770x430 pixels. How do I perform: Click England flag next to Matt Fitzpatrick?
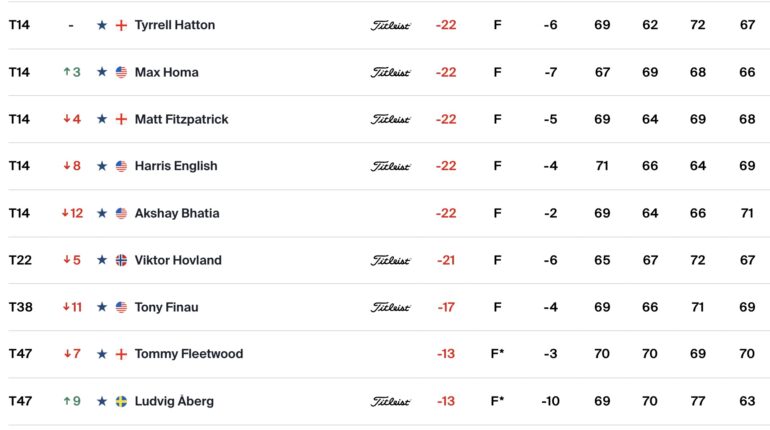click(121, 119)
